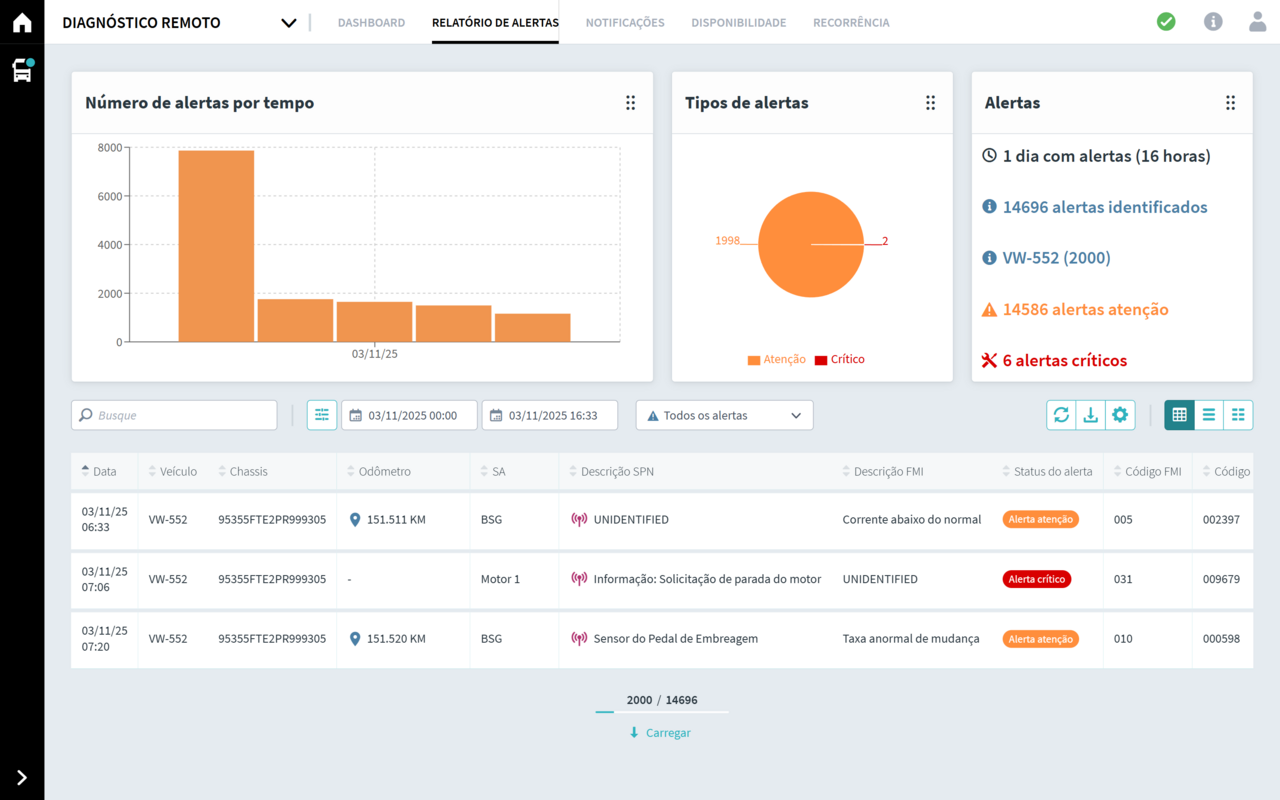Open the Disponibilidade tab
The image size is (1280, 800).
tap(738, 23)
